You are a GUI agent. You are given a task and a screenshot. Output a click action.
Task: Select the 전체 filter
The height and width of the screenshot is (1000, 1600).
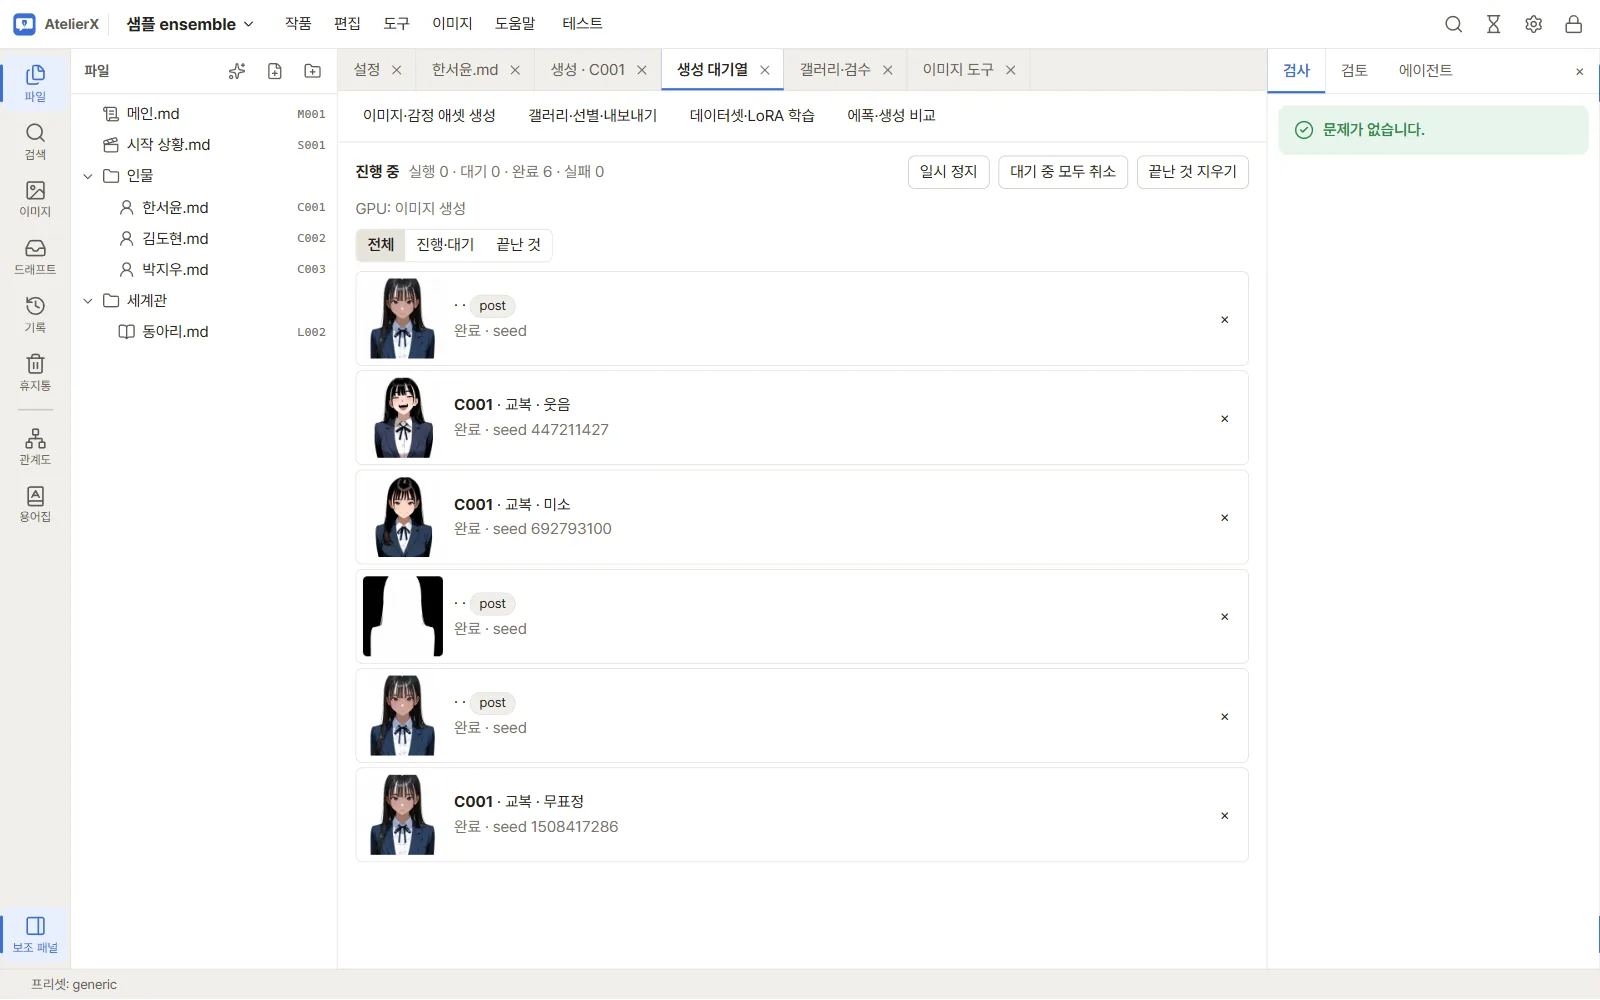[381, 245]
